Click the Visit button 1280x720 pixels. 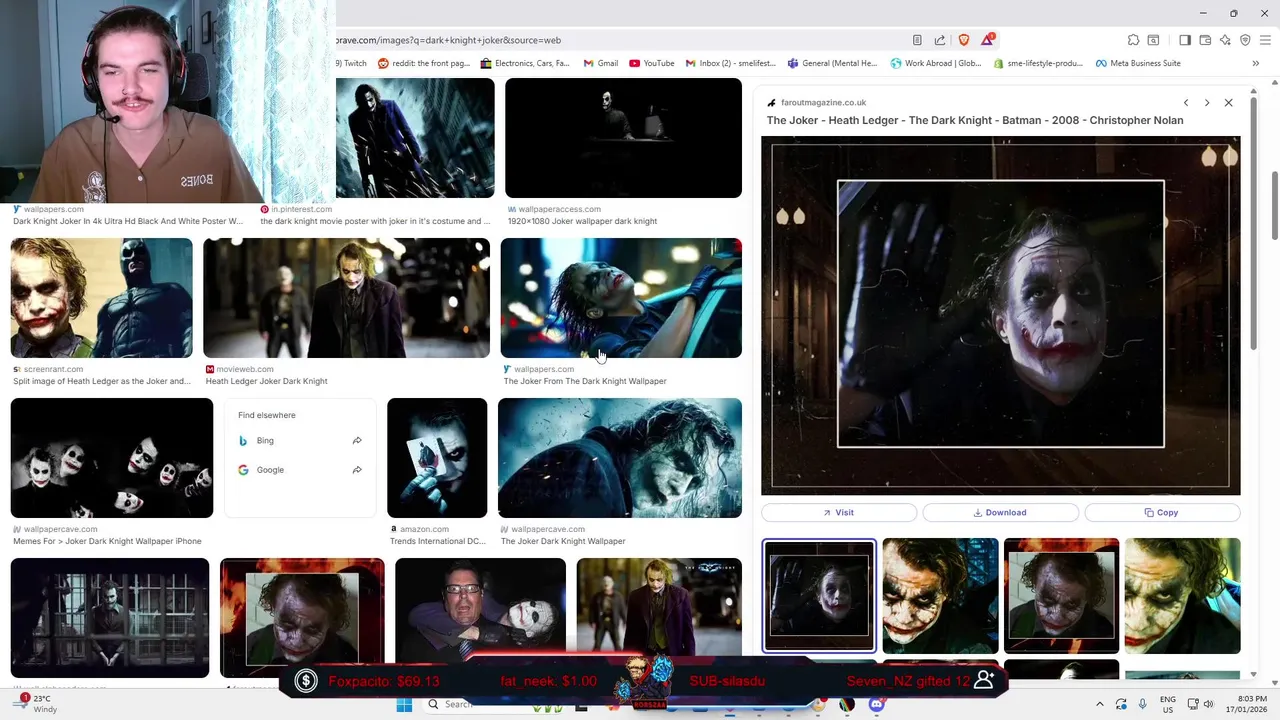(839, 512)
